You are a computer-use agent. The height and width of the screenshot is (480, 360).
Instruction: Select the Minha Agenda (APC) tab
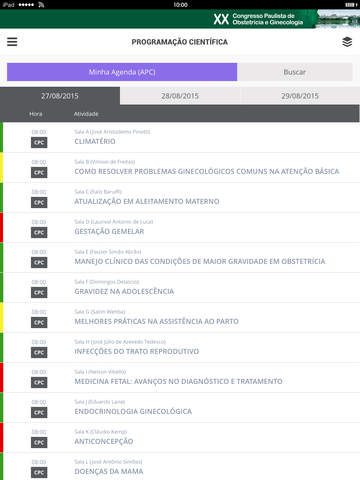click(x=122, y=72)
